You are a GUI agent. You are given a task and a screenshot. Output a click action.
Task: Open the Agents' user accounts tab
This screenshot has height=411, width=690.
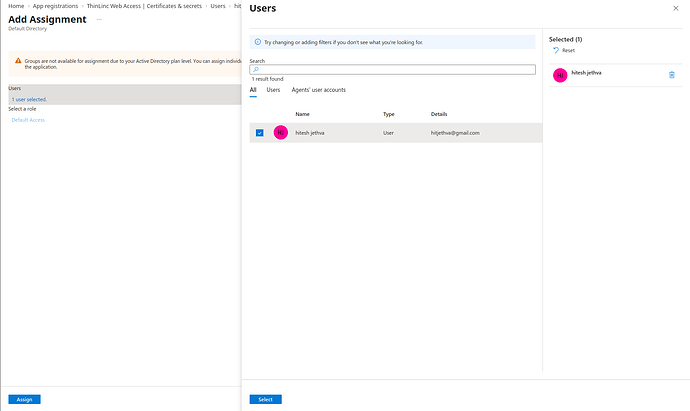319,90
